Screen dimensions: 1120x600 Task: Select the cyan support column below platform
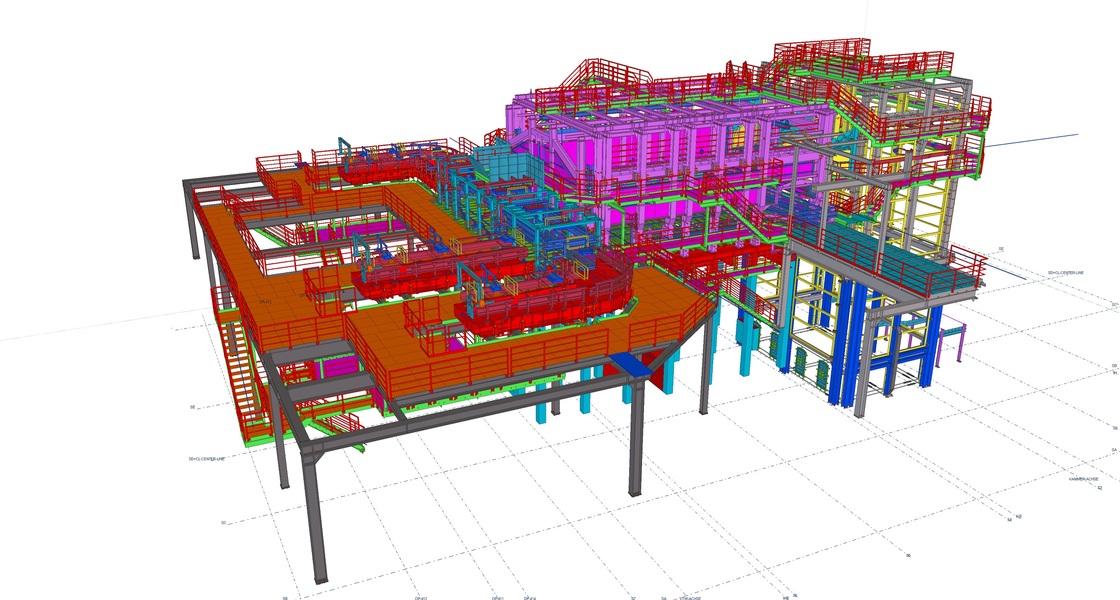[x=541, y=405]
